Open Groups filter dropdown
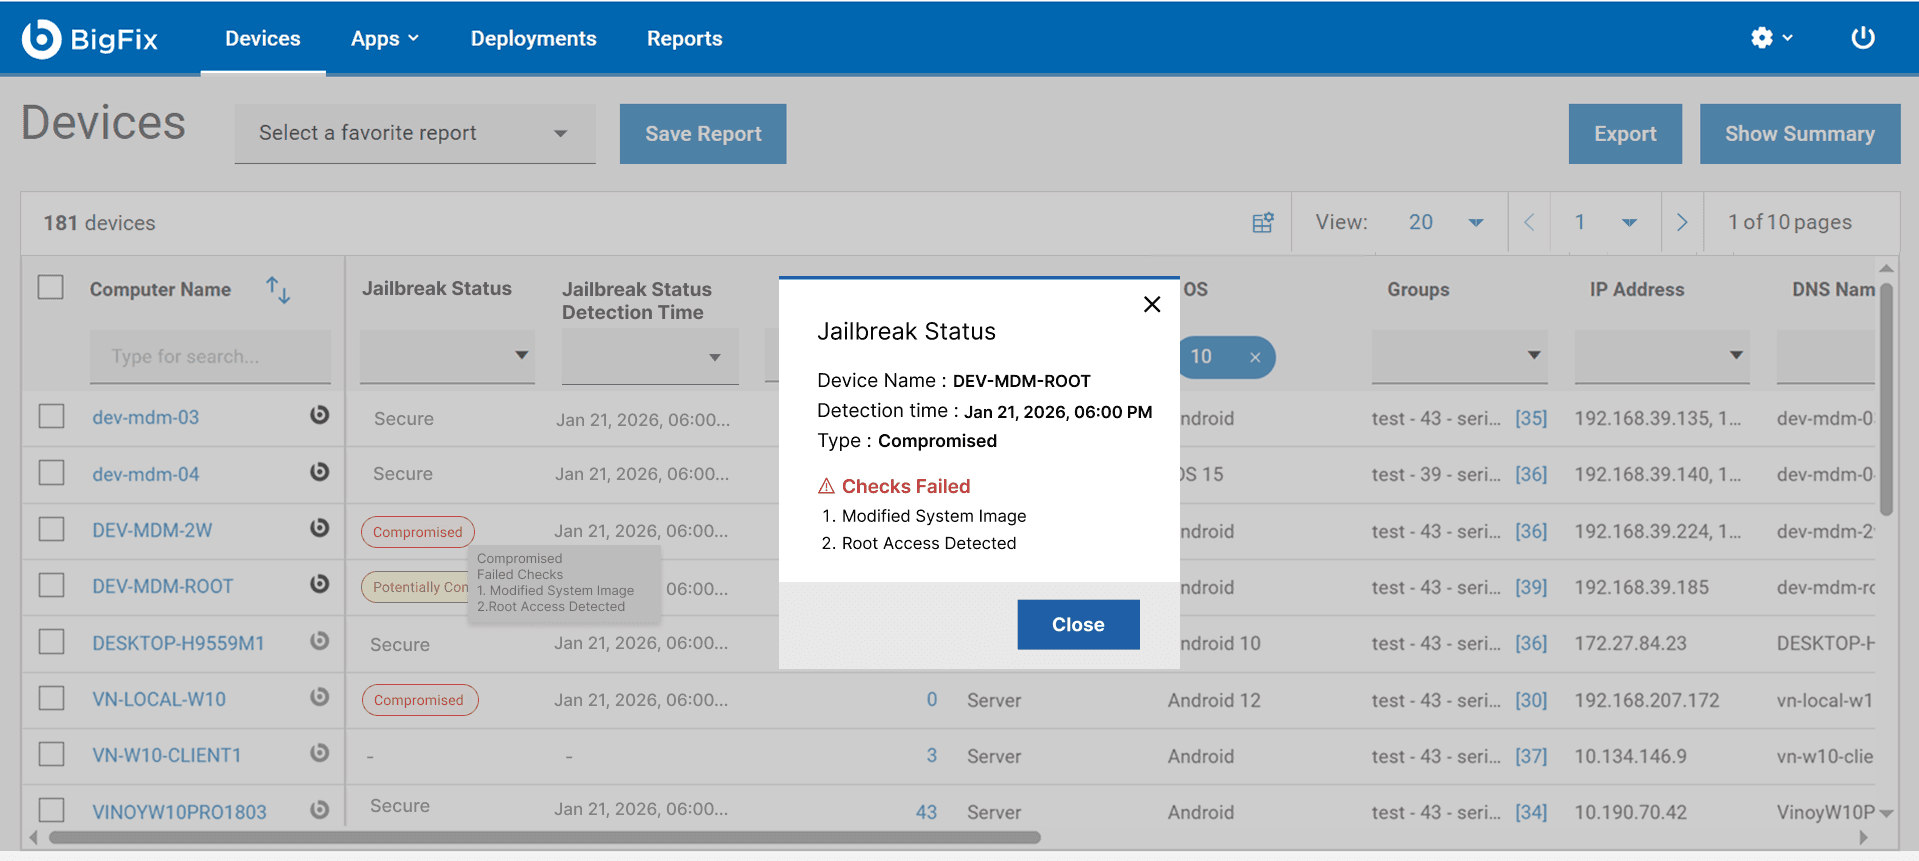This screenshot has width=1919, height=861. tap(1459, 356)
